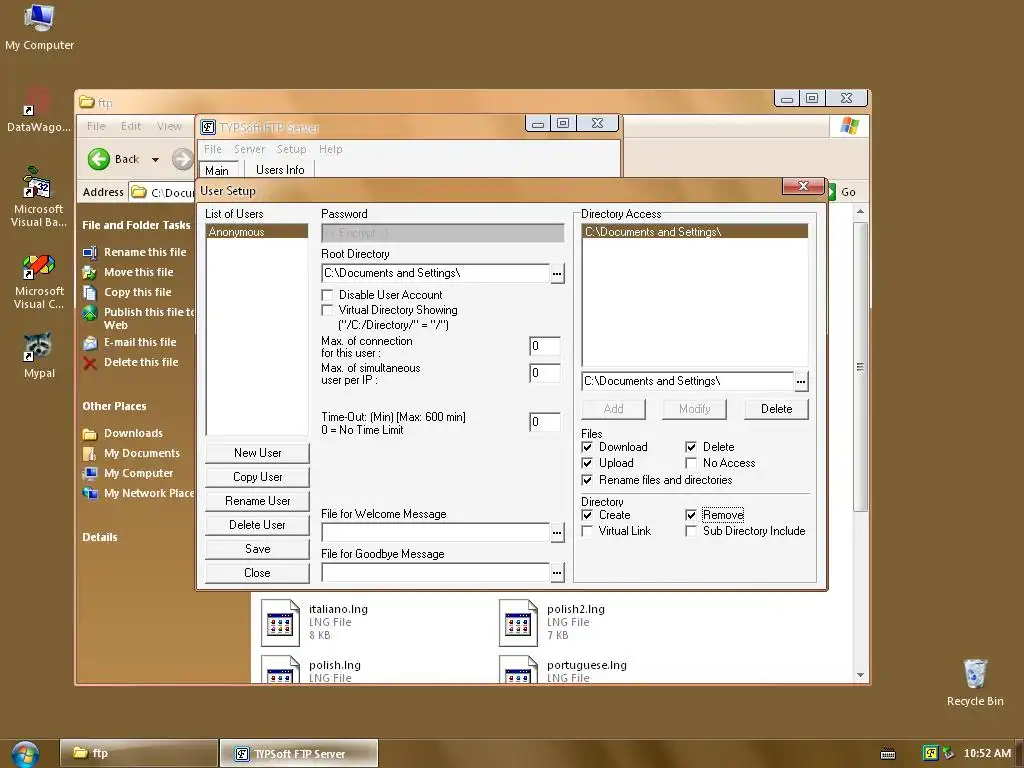Click the Time-Out minutes field
This screenshot has width=1024, height=768.
(545, 422)
